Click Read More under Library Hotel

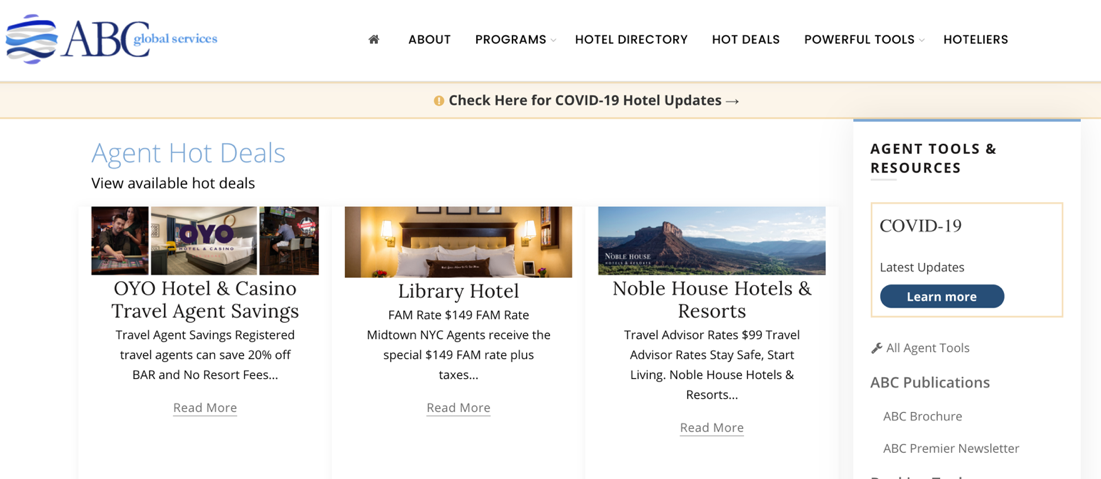coord(458,408)
